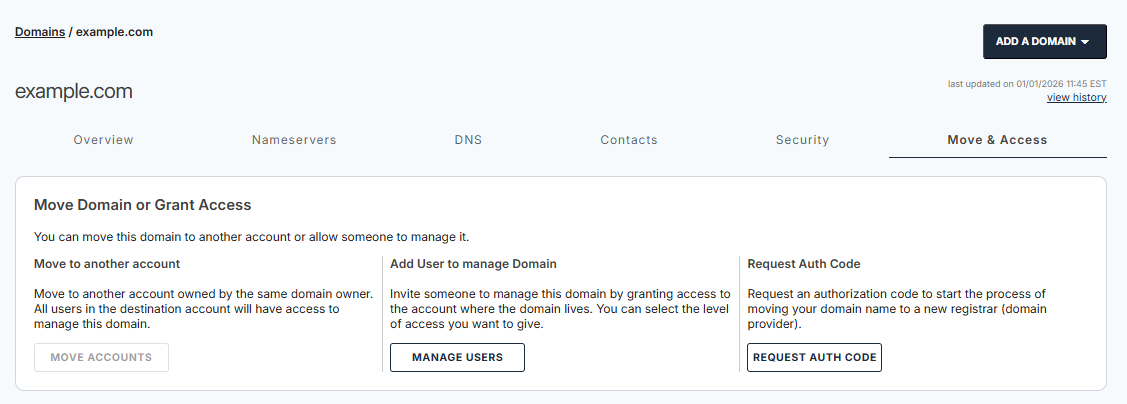Click the Request Auth Code section heading

[804, 264]
